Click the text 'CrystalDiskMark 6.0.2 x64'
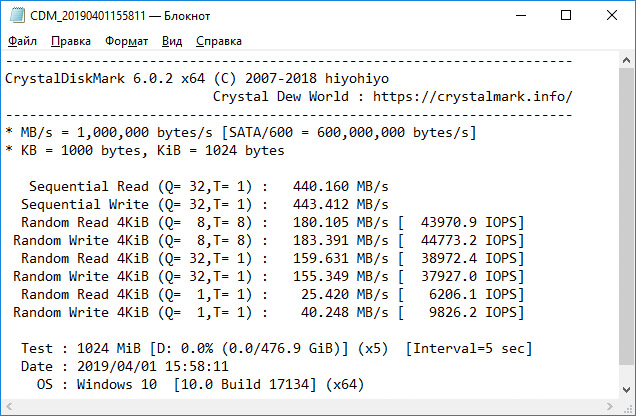 105,78
